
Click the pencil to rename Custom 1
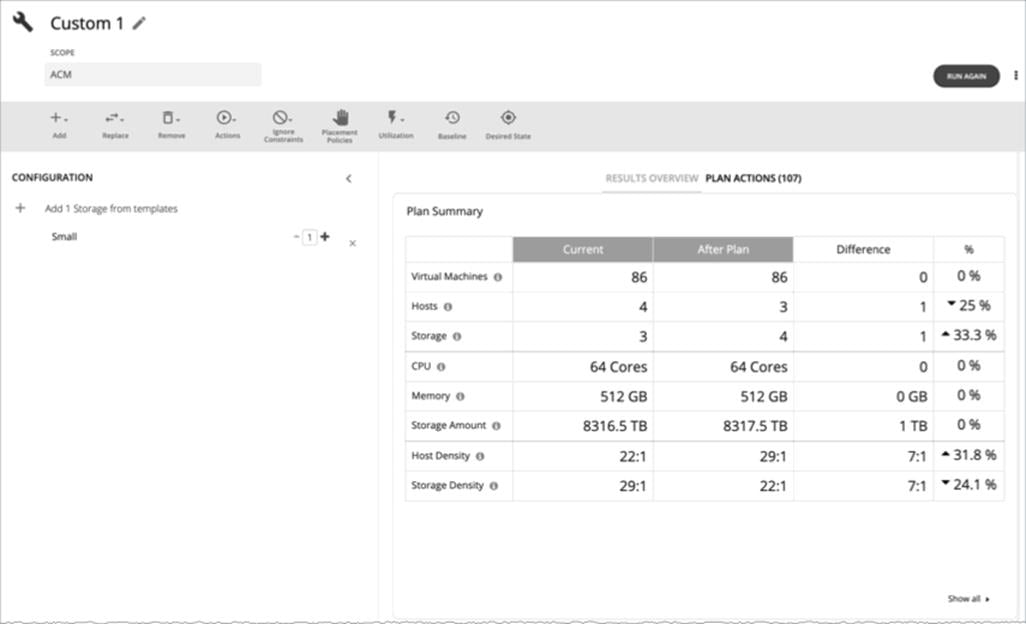coord(137,22)
